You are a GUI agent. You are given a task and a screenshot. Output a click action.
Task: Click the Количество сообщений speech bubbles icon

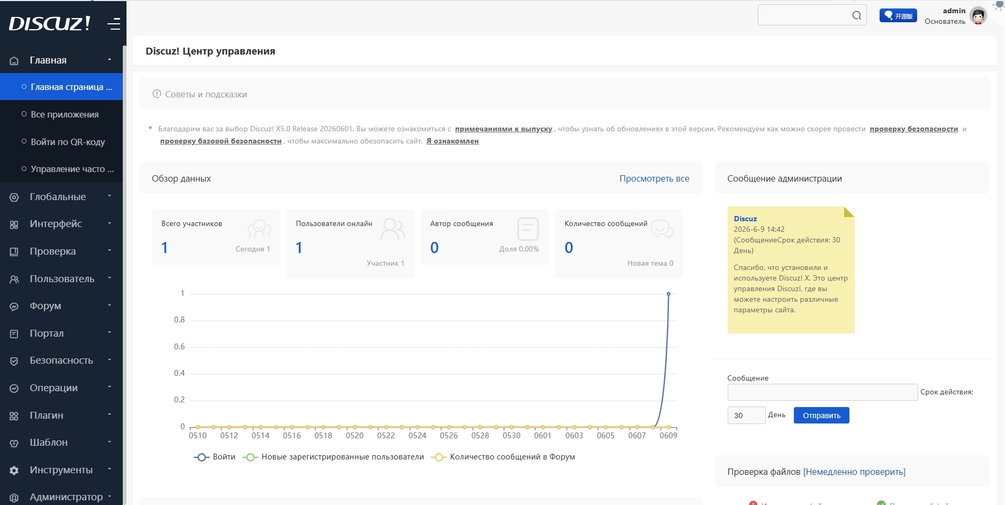click(662, 229)
